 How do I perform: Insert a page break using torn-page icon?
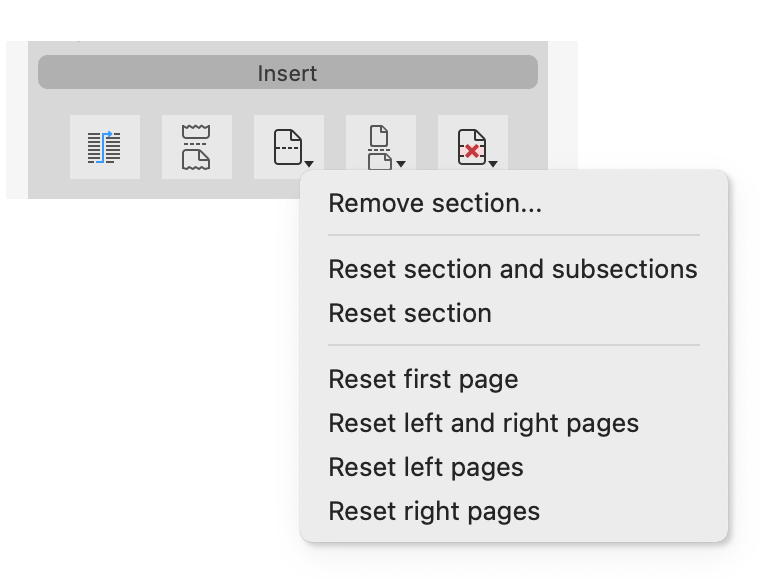[196, 147]
